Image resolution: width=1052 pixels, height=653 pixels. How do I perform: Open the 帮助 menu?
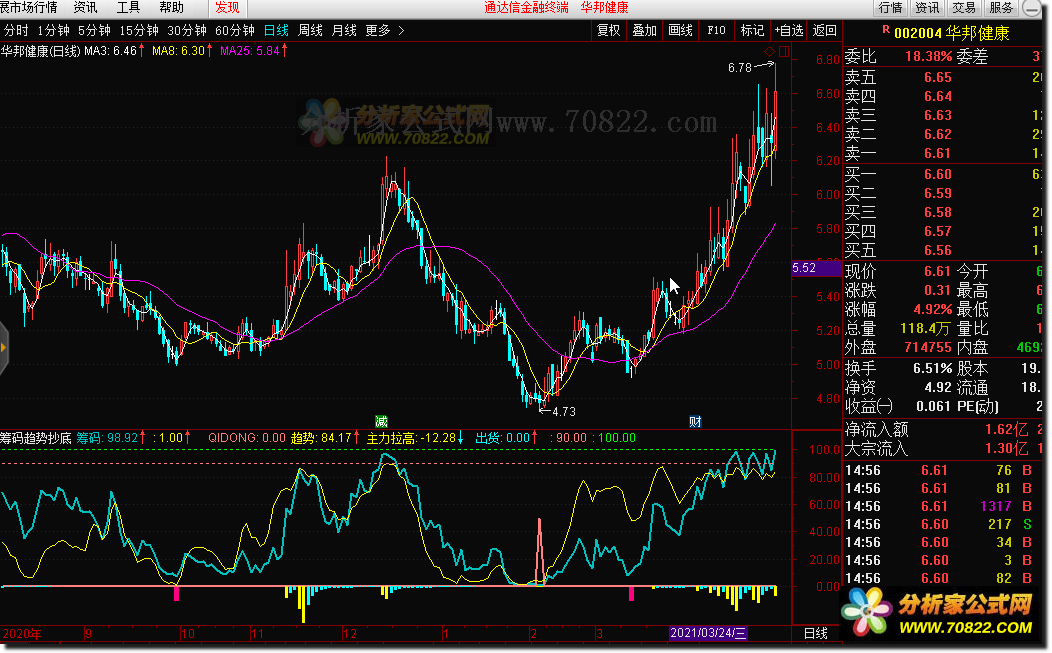pyautogui.click(x=172, y=8)
